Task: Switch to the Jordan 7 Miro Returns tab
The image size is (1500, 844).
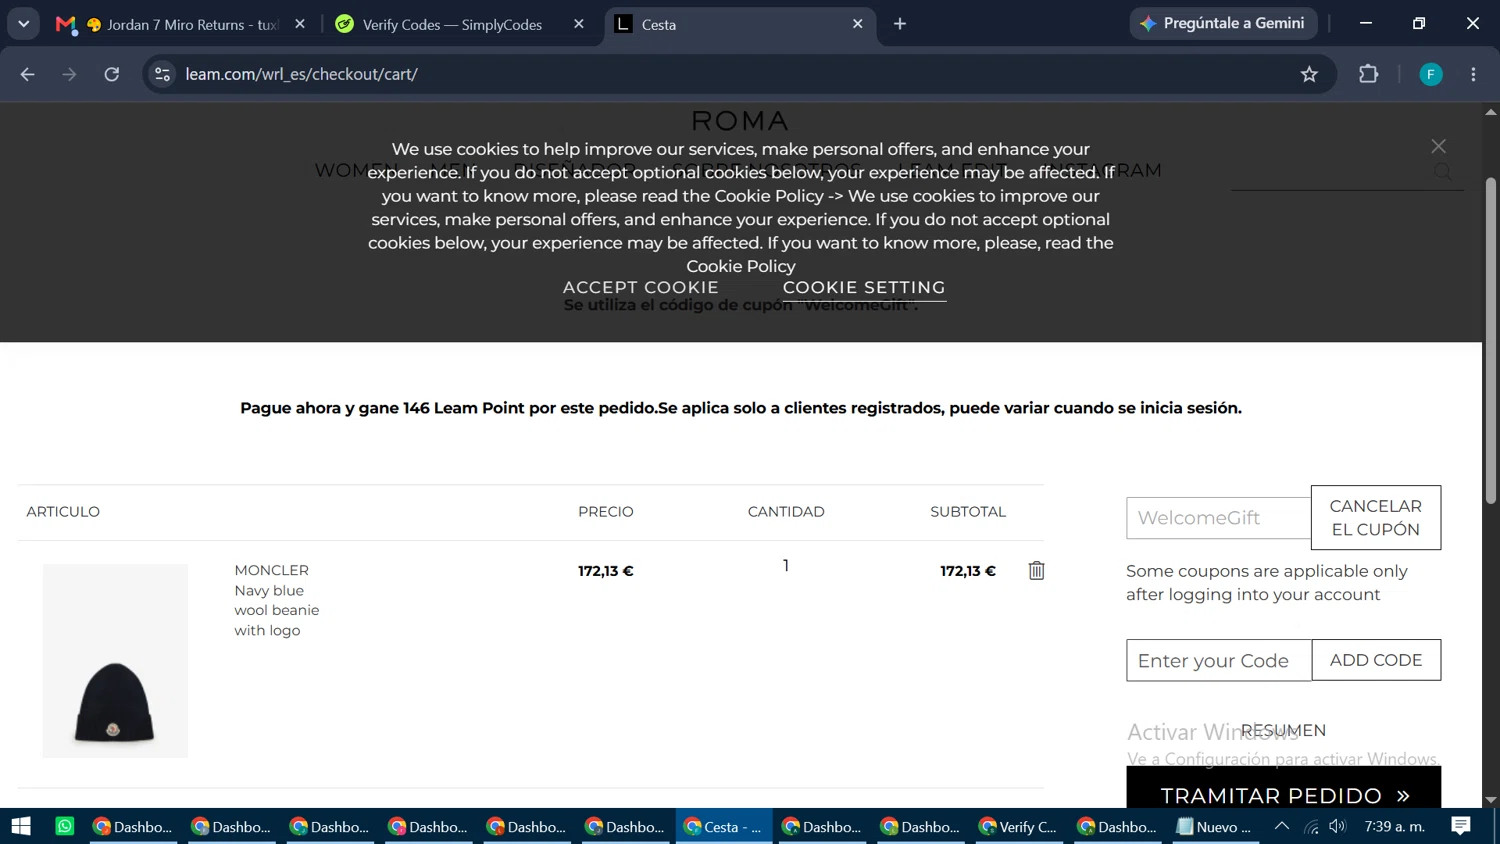Action: tap(180, 24)
